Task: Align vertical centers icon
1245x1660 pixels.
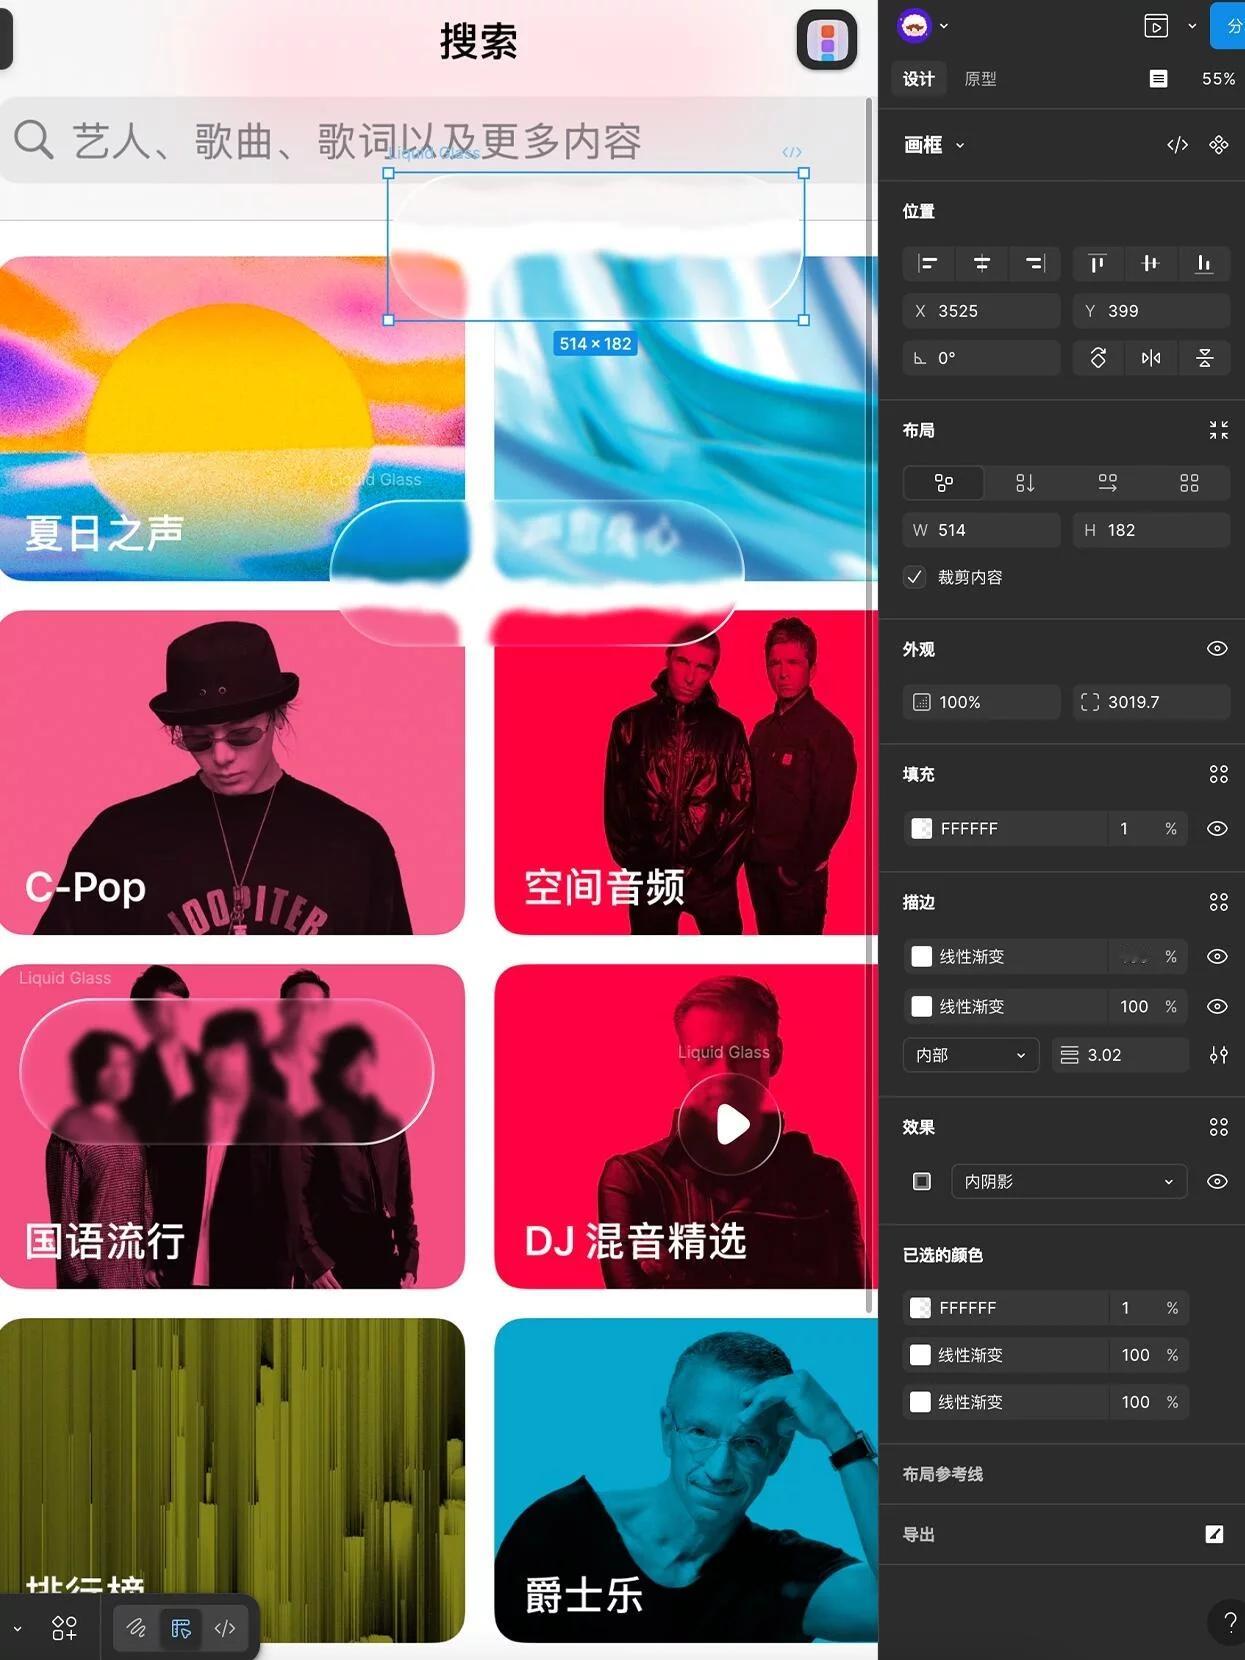Action: (1150, 263)
